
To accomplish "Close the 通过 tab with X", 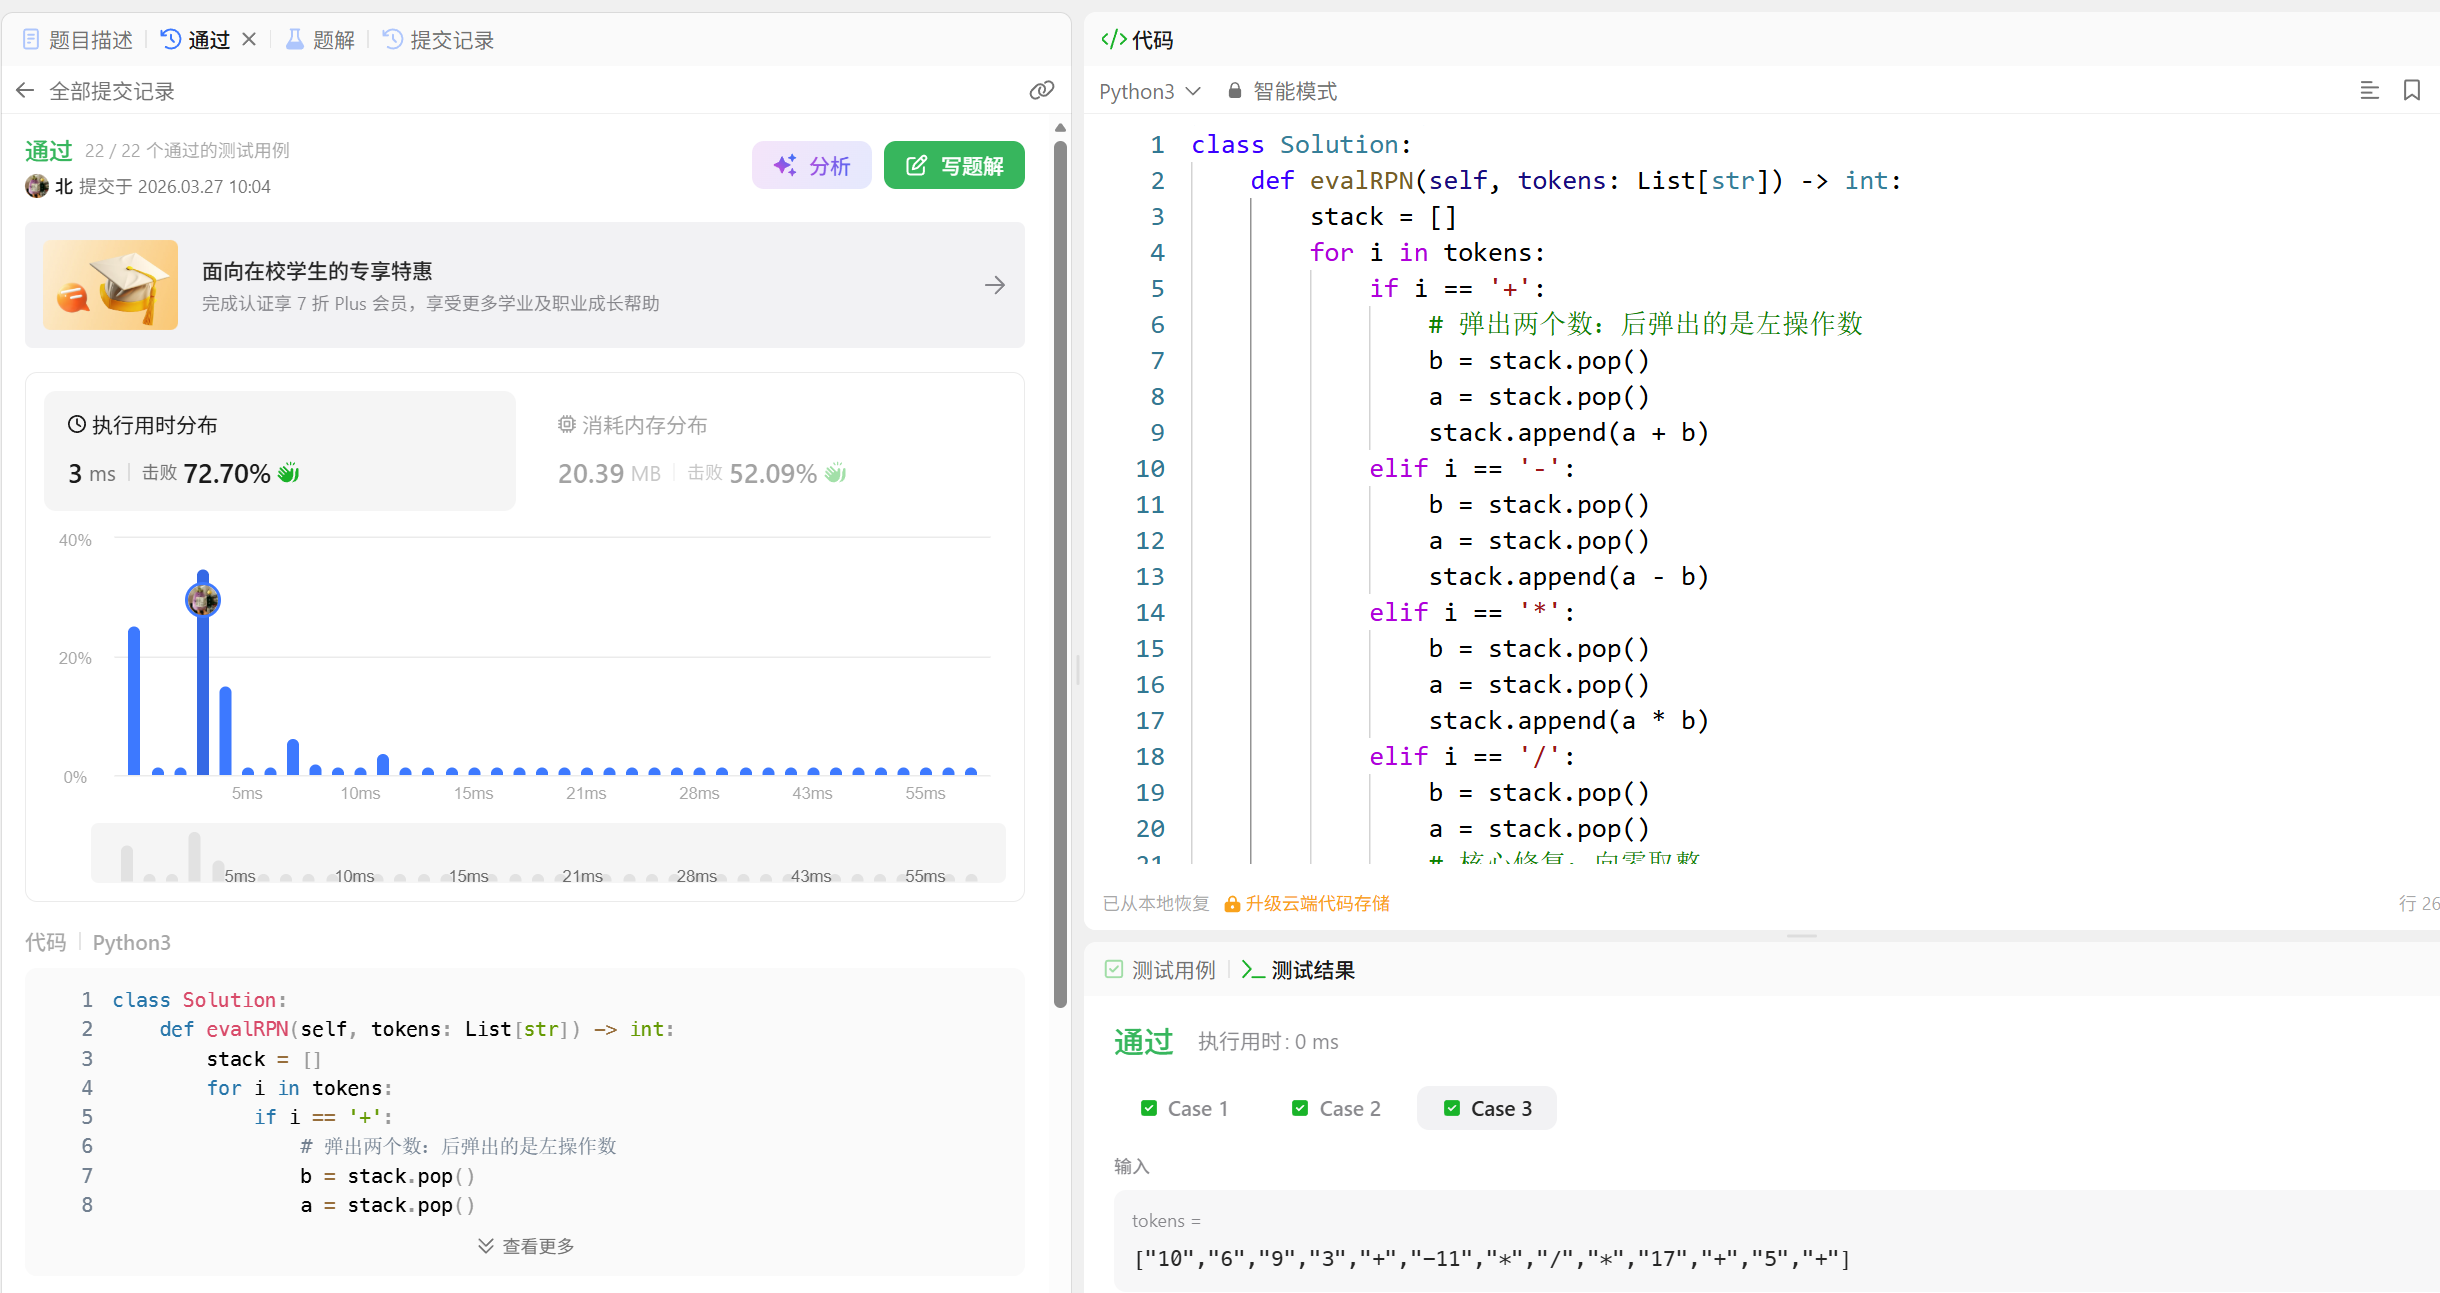I will (249, 39).
